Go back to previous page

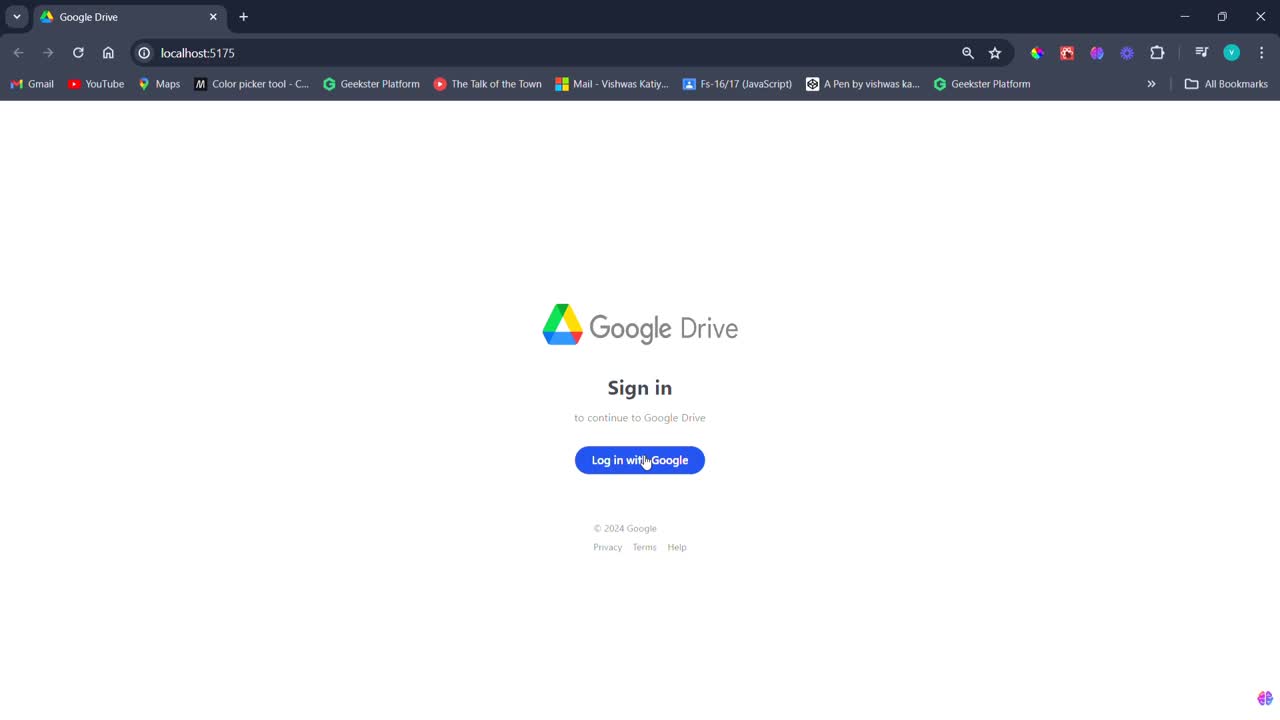pyautogui.click(x=18, y=53)
